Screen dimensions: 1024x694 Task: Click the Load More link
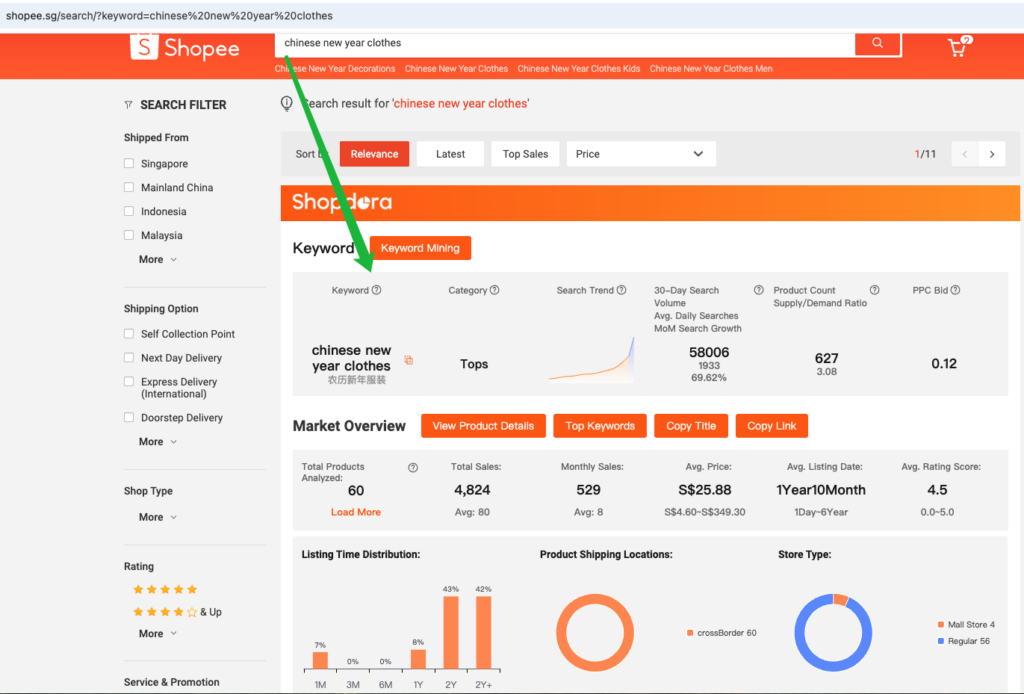[x=355, y=512]
